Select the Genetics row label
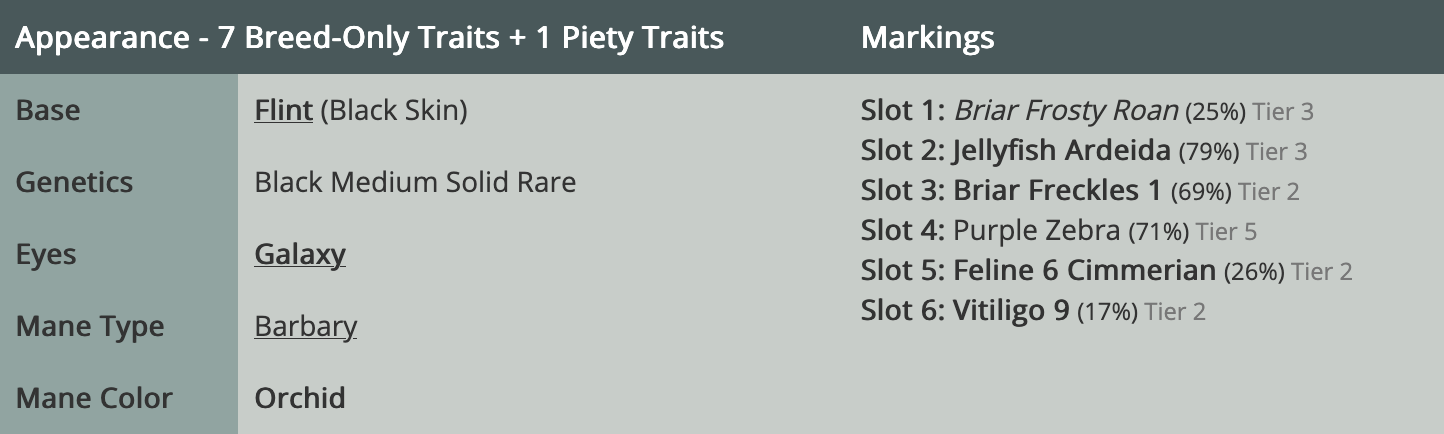The width and height of the screenshot is (1444, 434). pos(74,182)
